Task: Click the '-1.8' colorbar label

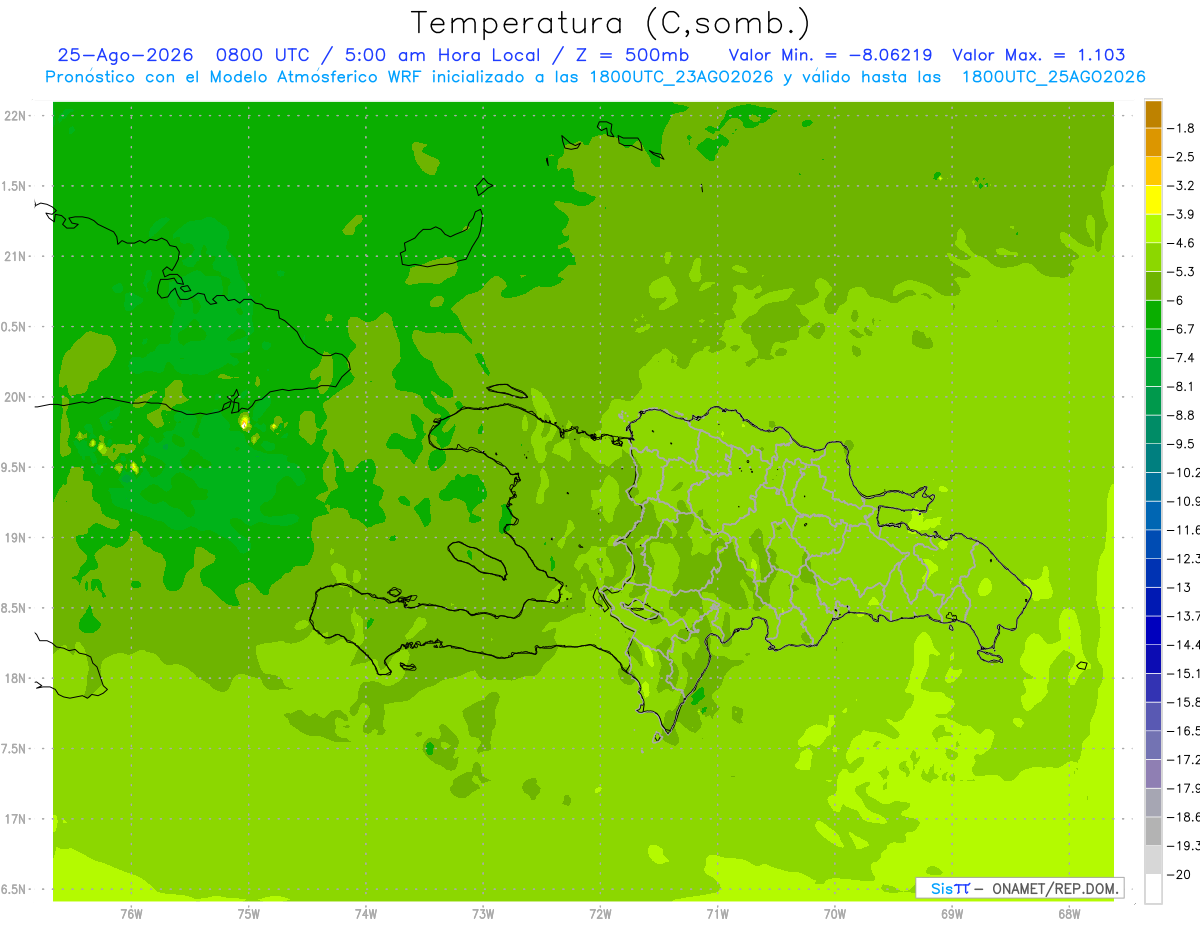Action: 1181,128
